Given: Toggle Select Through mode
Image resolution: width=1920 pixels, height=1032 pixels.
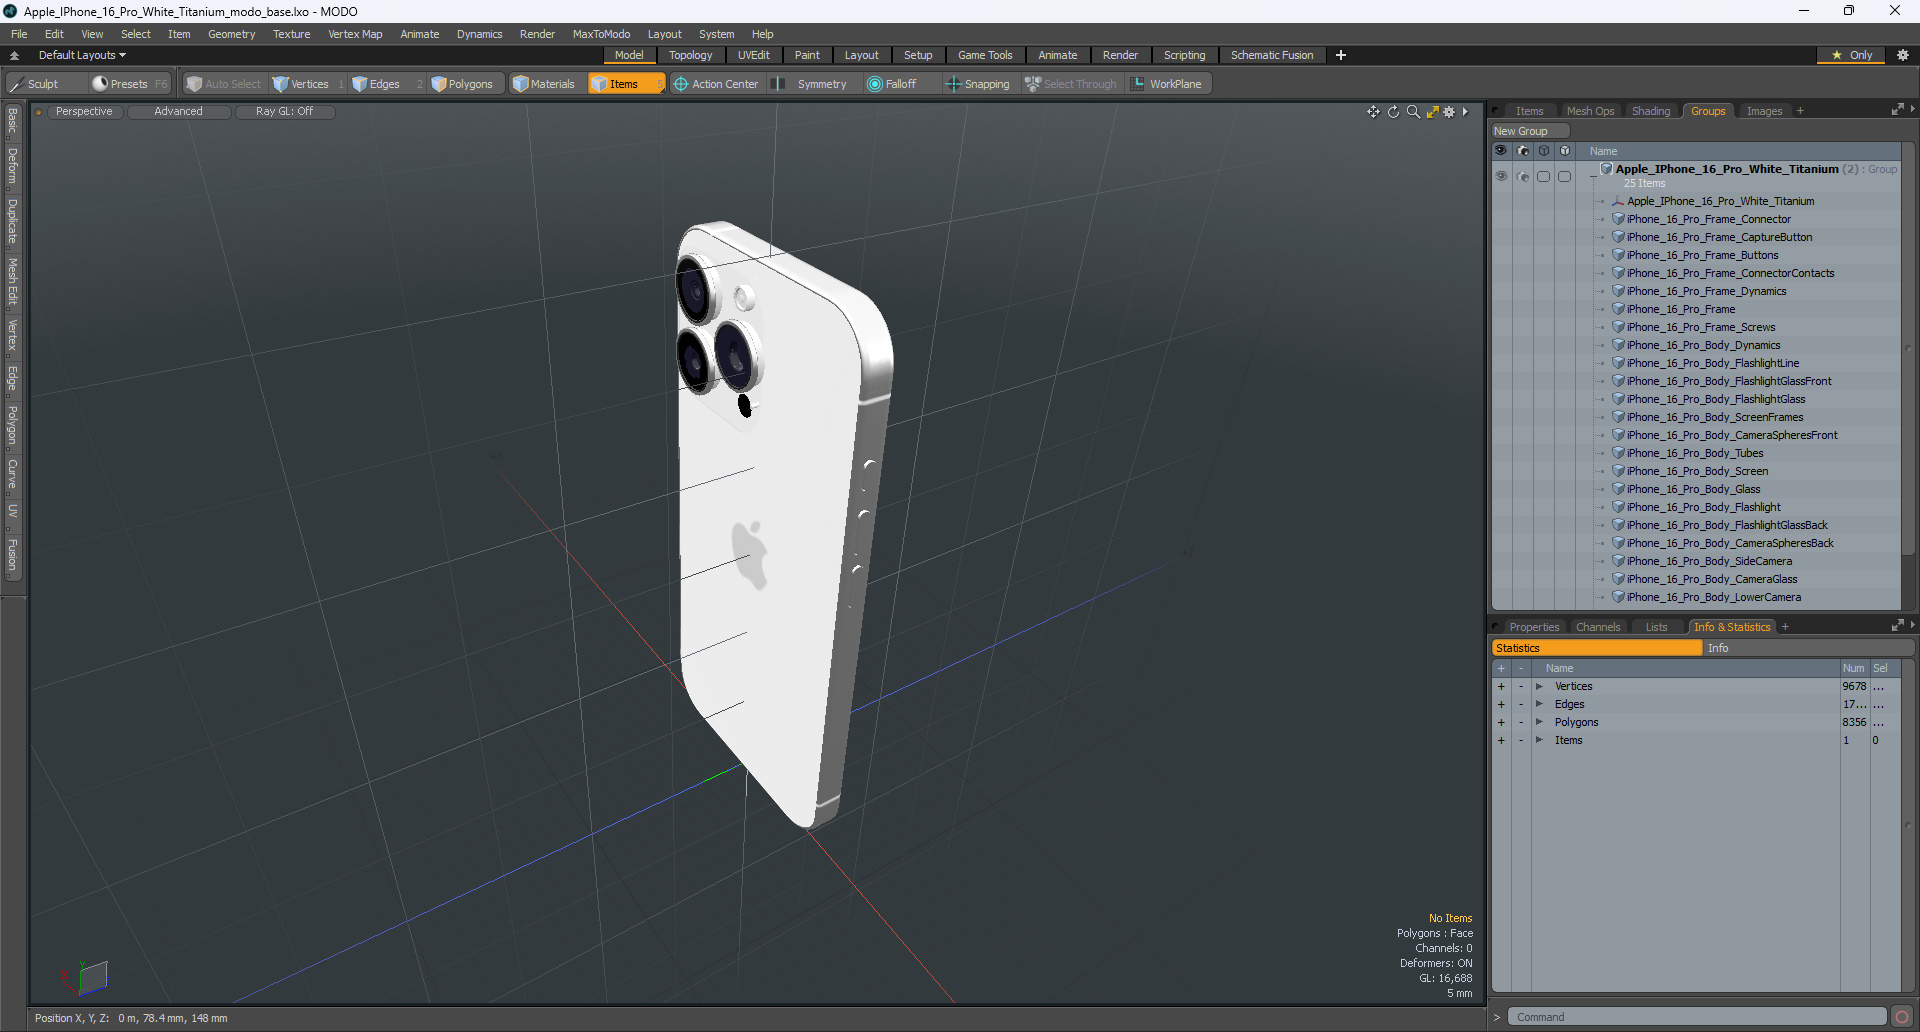Looking at the screenshot, I should coord(1071,84).
